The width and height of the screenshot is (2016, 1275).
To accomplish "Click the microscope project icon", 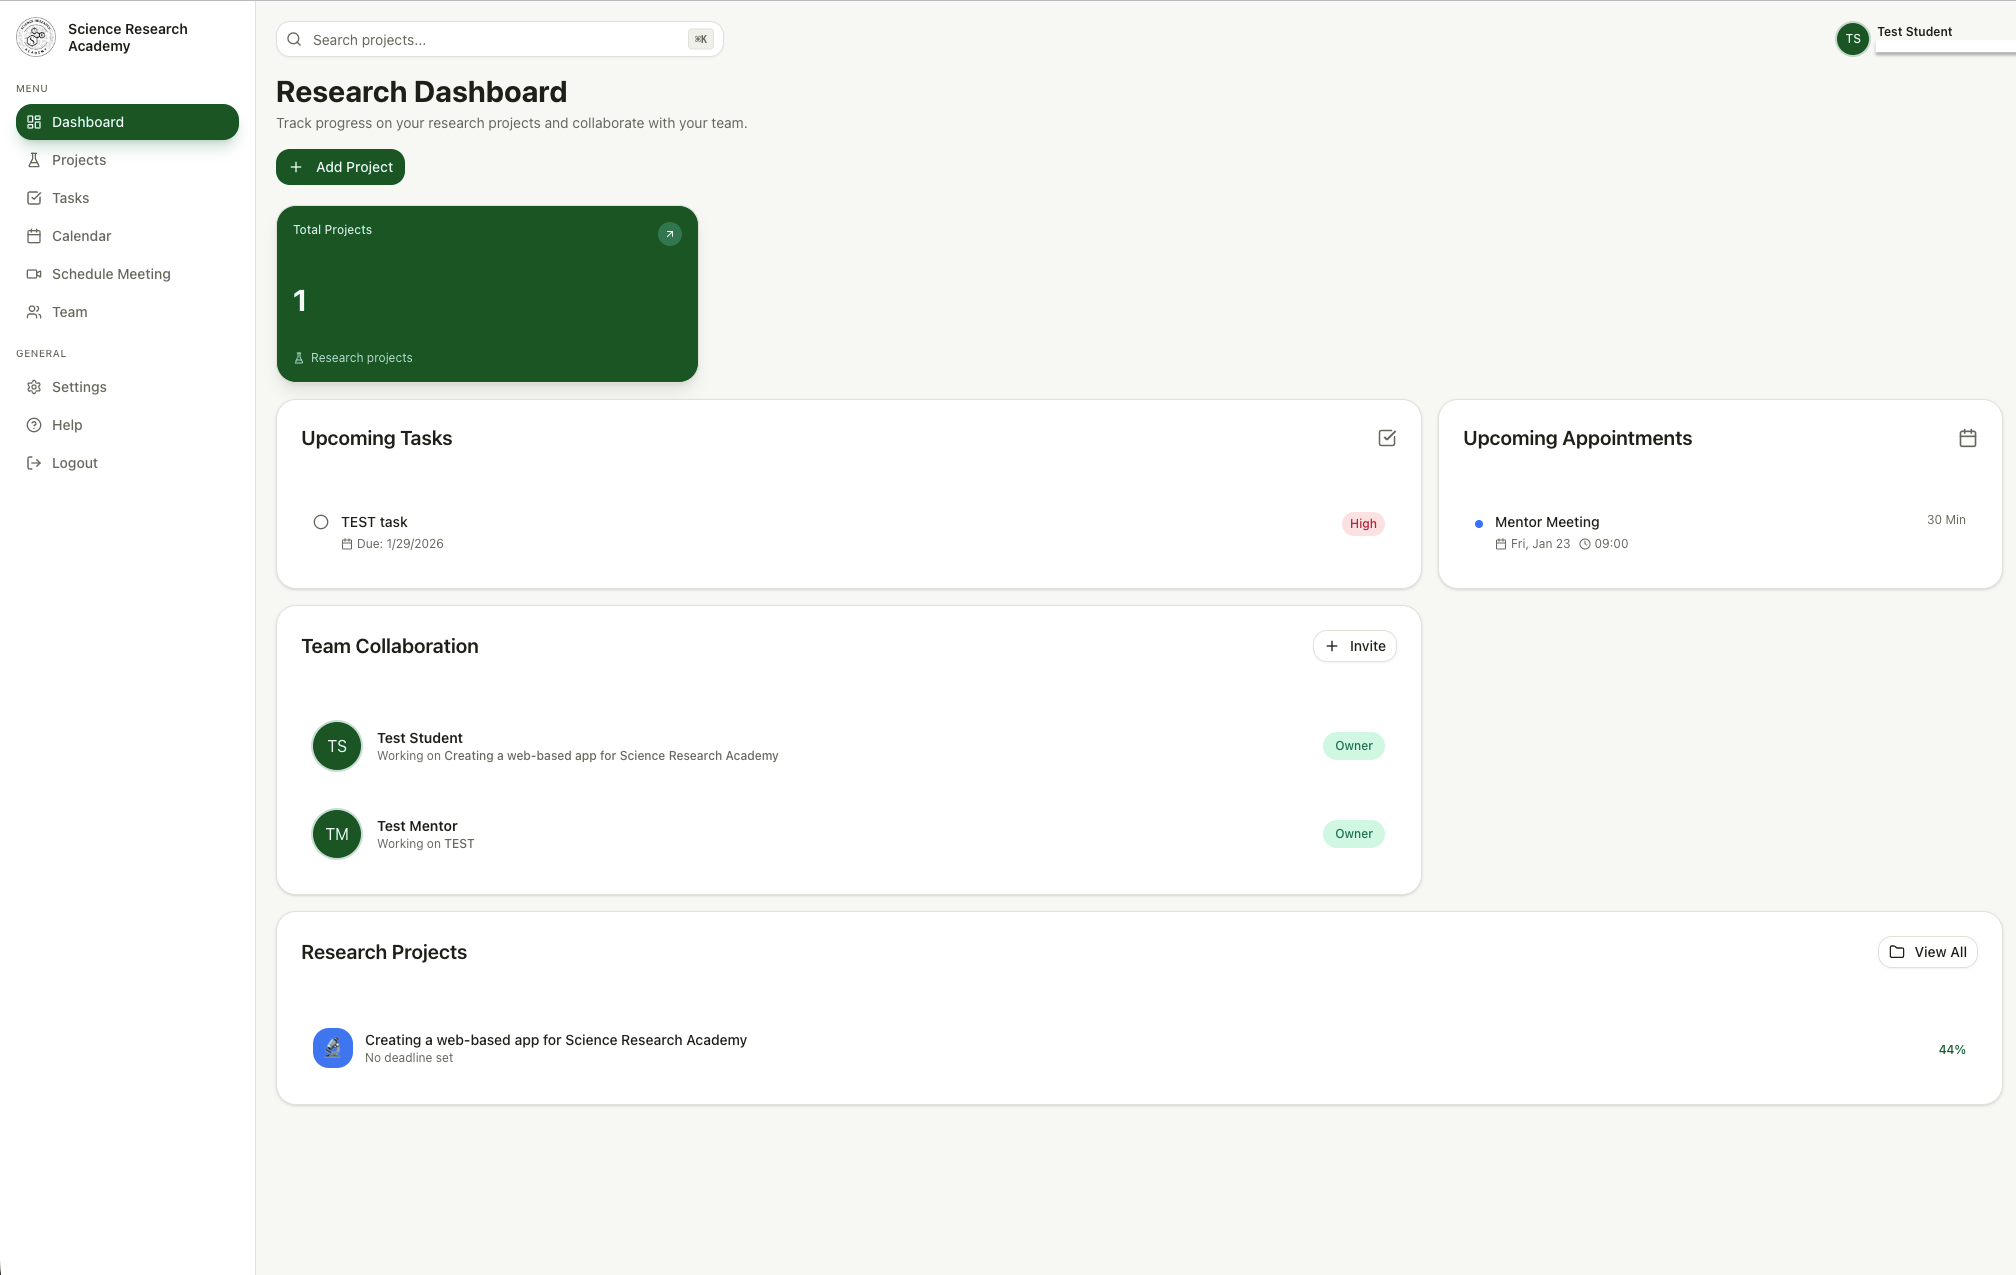I will 333,1048.
